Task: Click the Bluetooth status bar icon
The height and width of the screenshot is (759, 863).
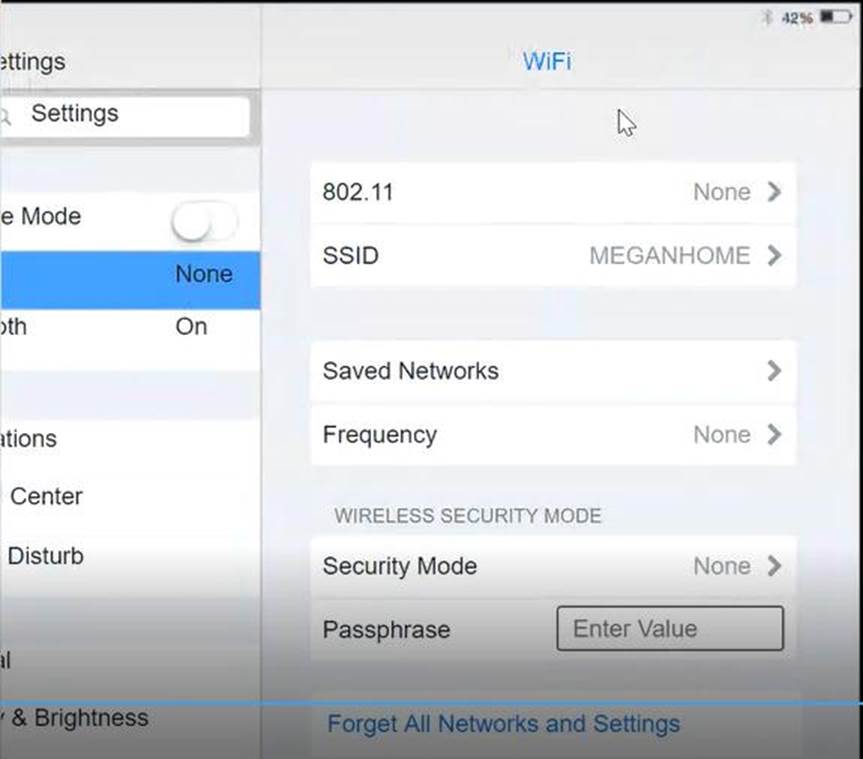Action: (x=768, y=18)
